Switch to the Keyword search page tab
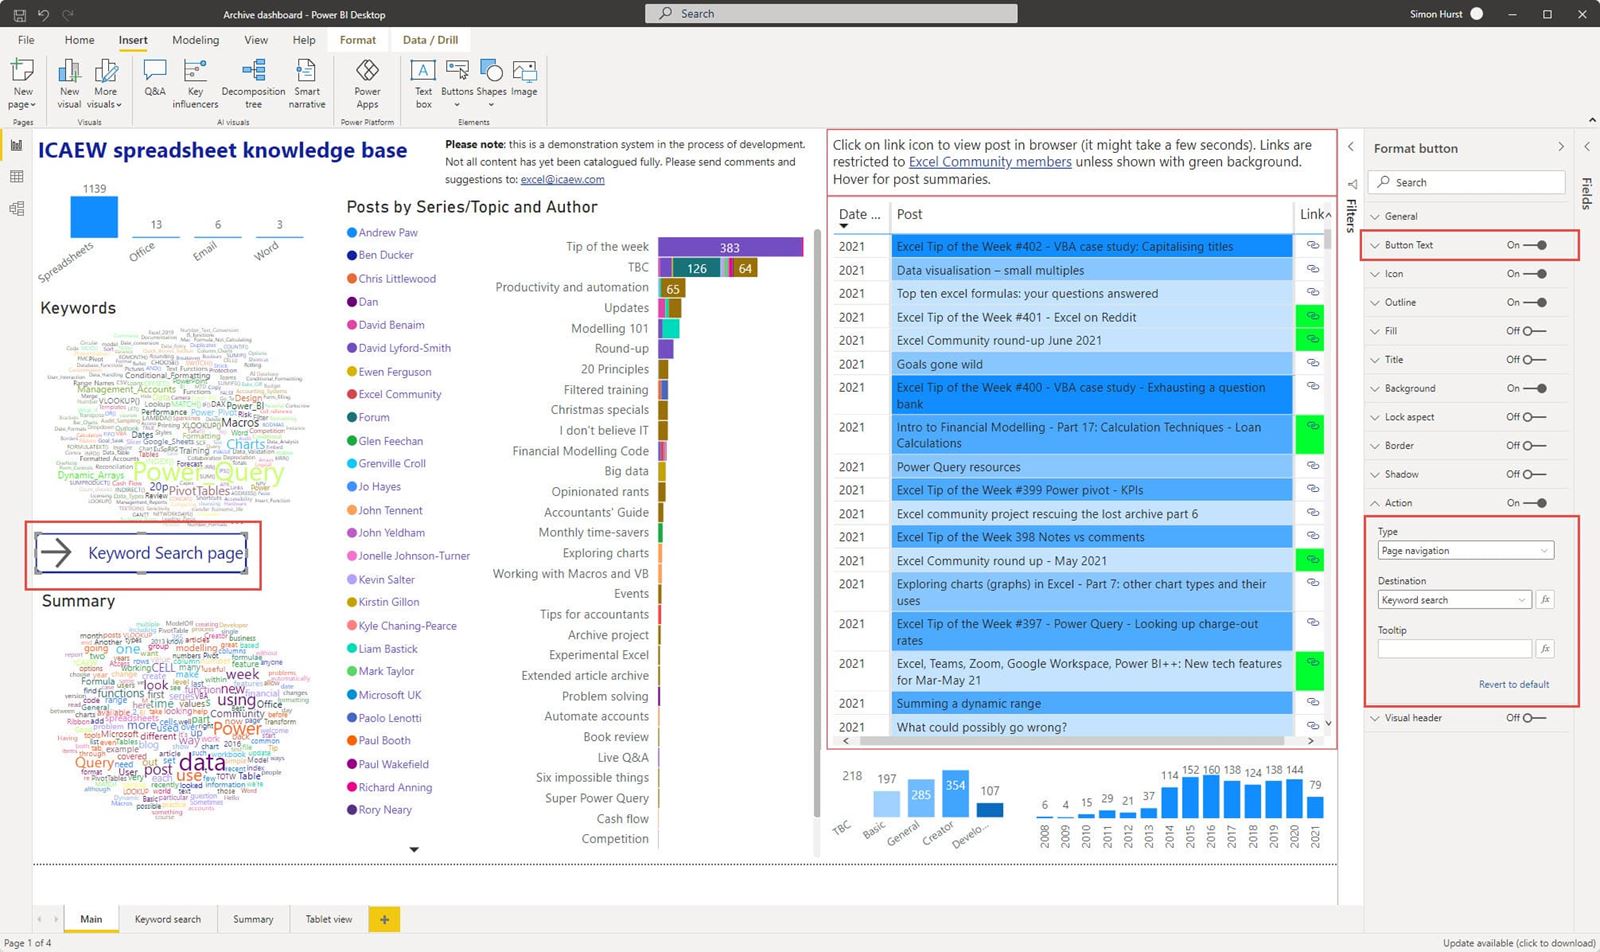 (167, 919)
